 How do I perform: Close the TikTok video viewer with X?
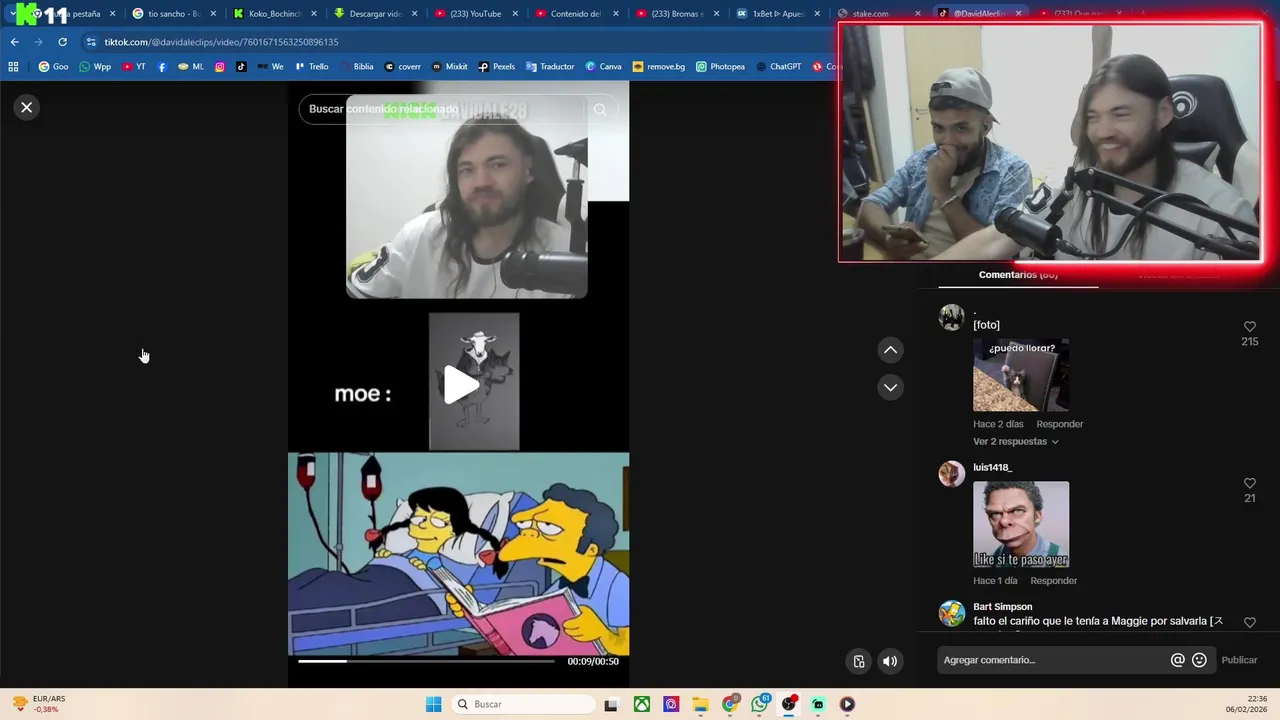[27, 107]
